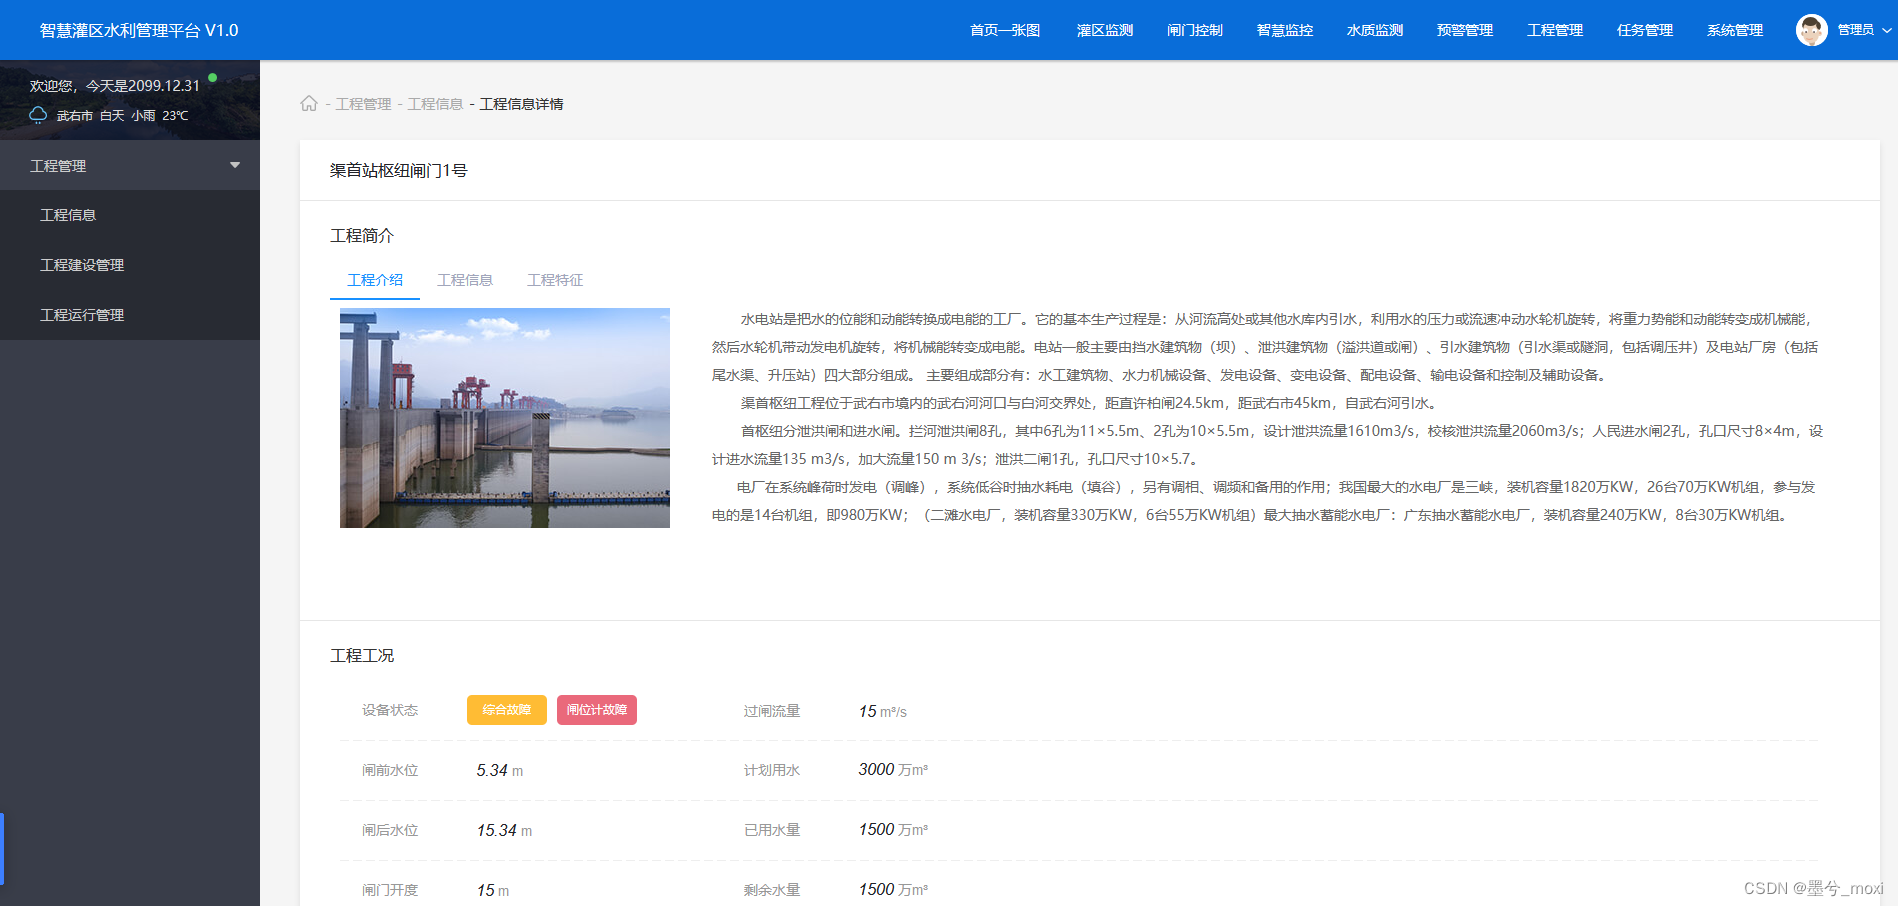Image resolution: width=1898 pixels, height=906 pixels.
Task: Open the 闸门控制 menu item
Action: [1194, 30]
